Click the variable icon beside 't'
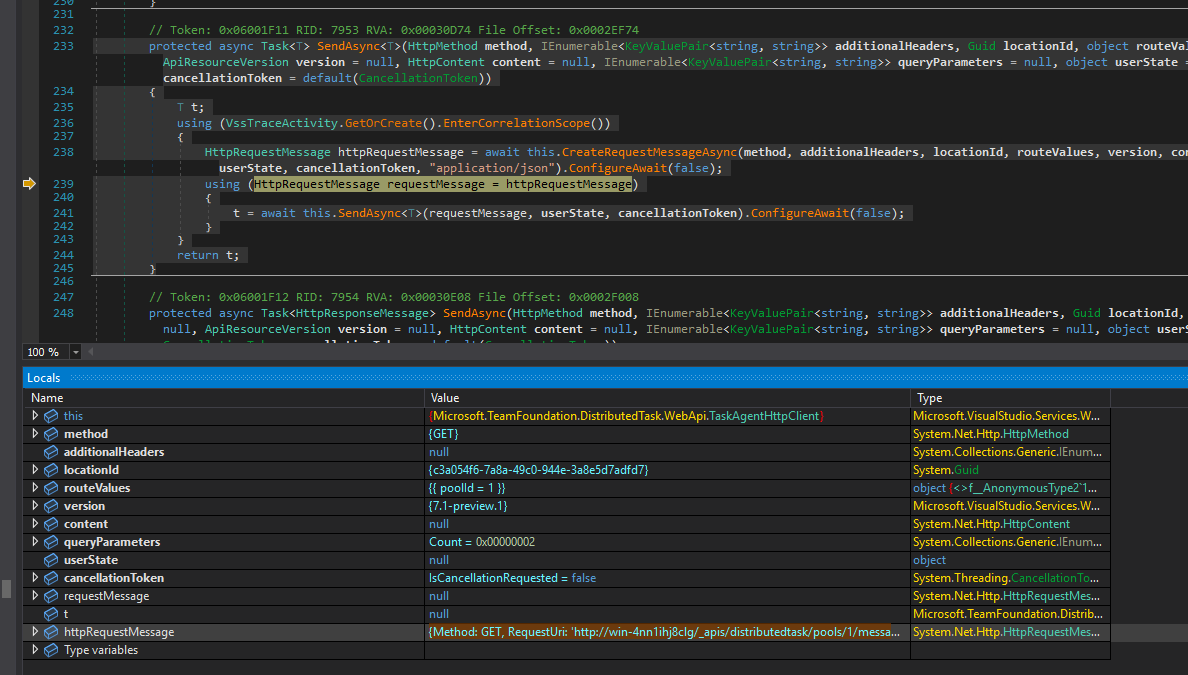The height and width of the screenshot is (675, 1188). click(x=51, y=614)
